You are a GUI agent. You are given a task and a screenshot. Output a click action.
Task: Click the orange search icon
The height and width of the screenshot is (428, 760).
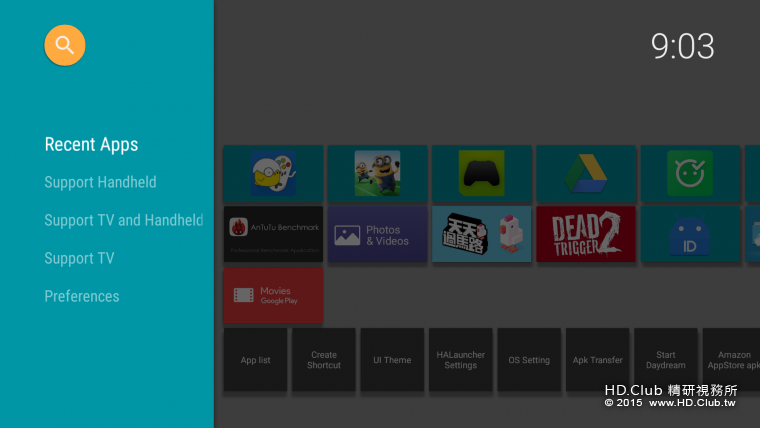point(64,45)
